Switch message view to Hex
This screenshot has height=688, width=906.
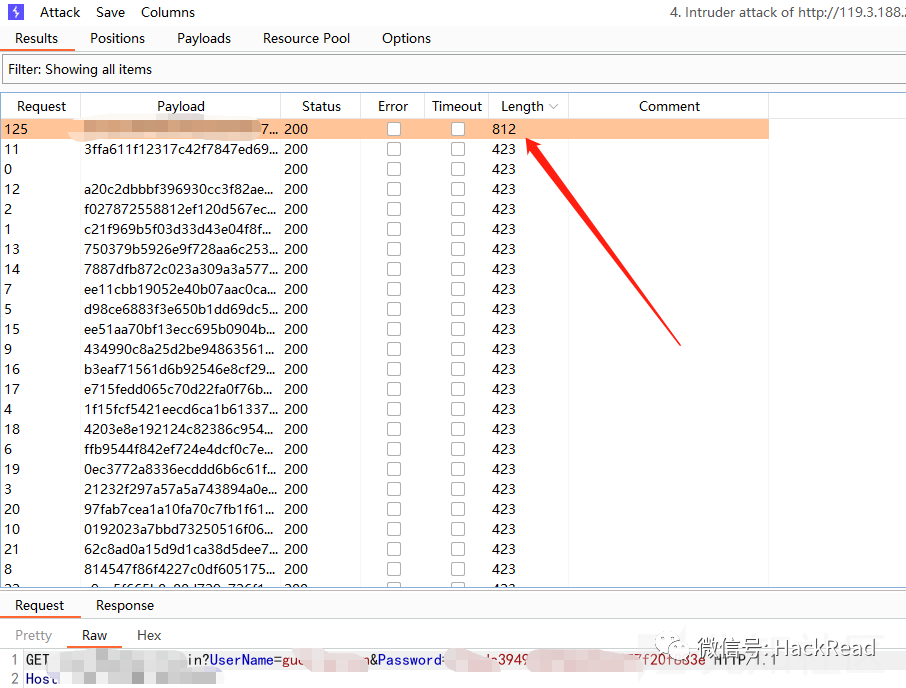pos(149,635)
